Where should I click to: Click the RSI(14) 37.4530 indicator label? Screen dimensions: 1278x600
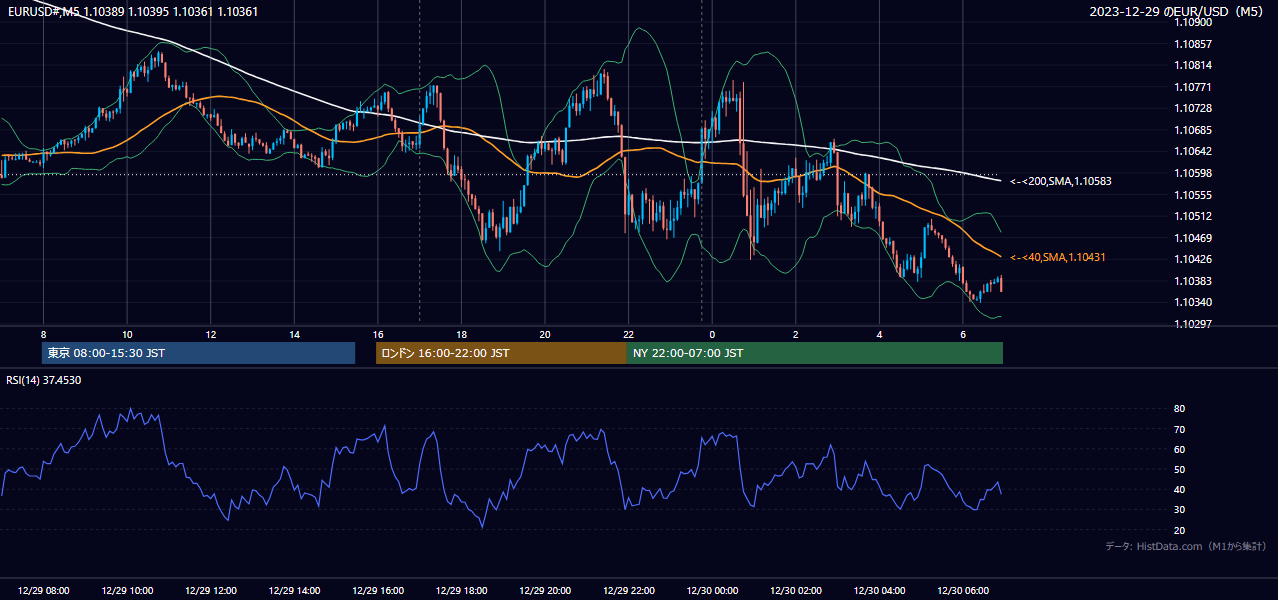coord(44,380)
